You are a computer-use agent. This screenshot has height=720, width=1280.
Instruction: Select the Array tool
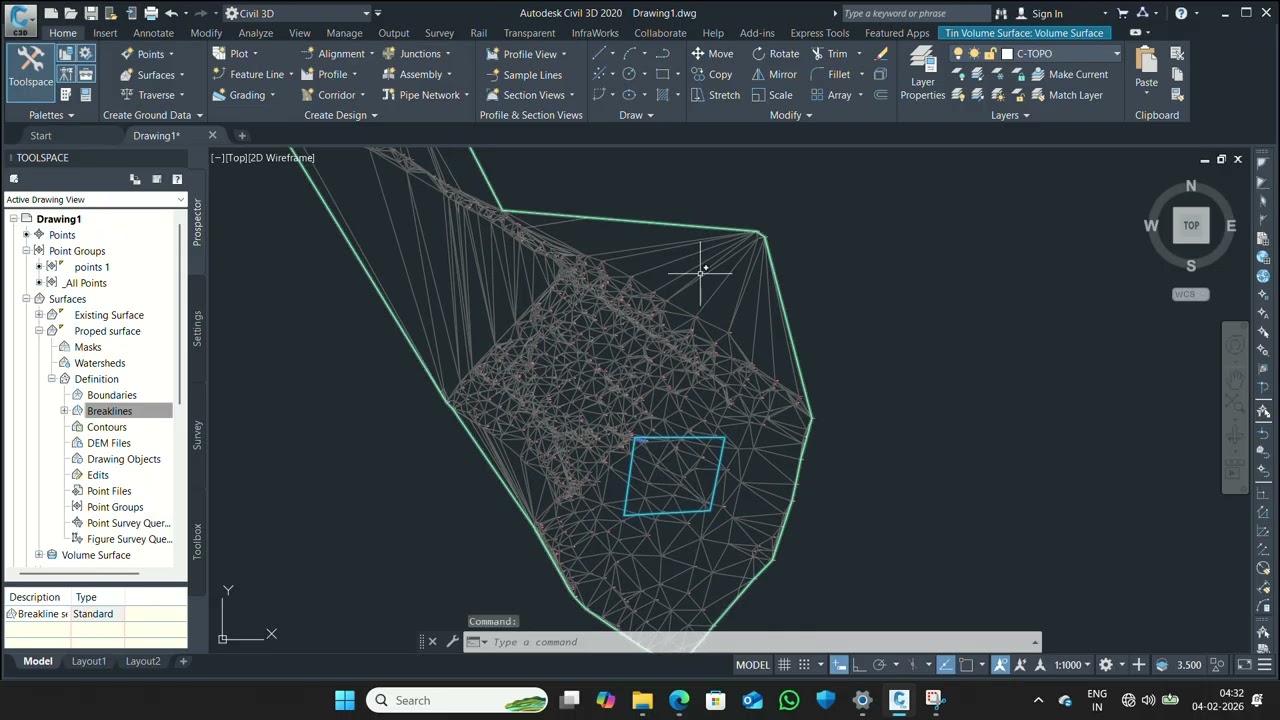point(830,95)
